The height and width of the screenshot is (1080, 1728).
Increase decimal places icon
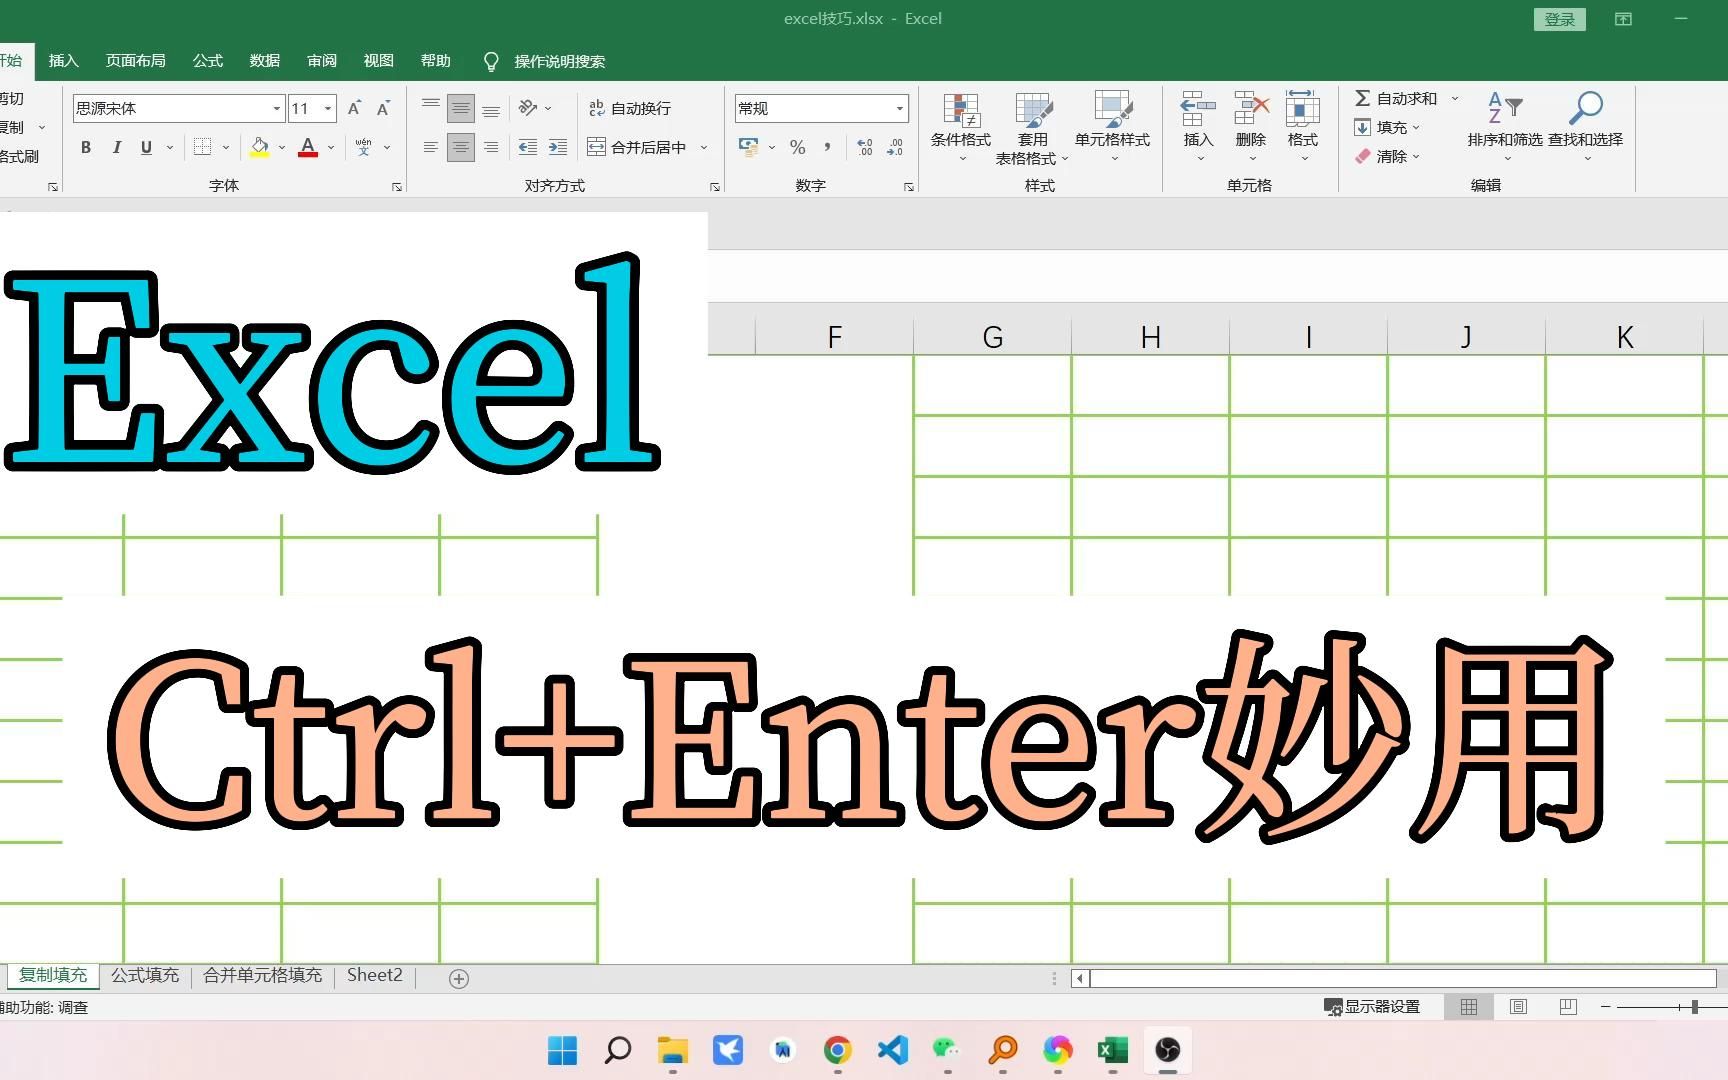[865, 147]
